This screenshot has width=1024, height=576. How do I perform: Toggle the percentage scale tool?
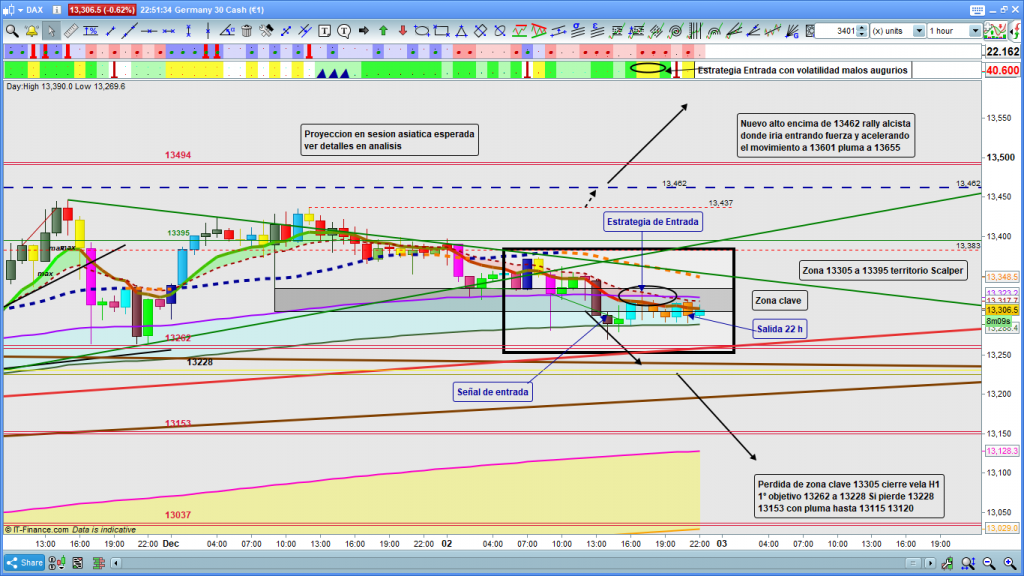click(x=91, y=31)
